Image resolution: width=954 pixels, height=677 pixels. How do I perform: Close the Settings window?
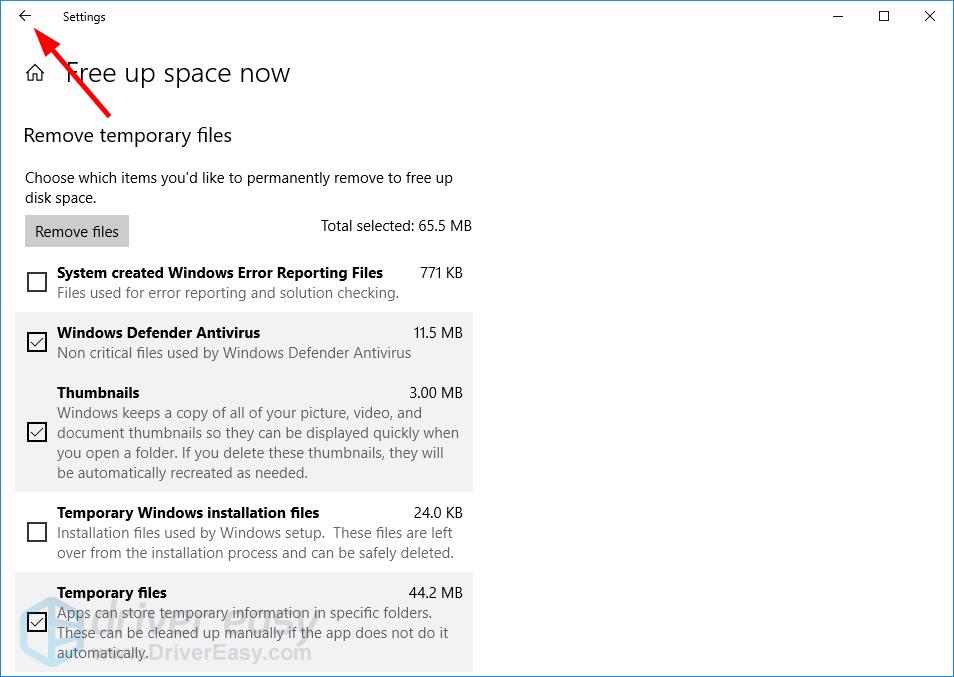point(930,16)
